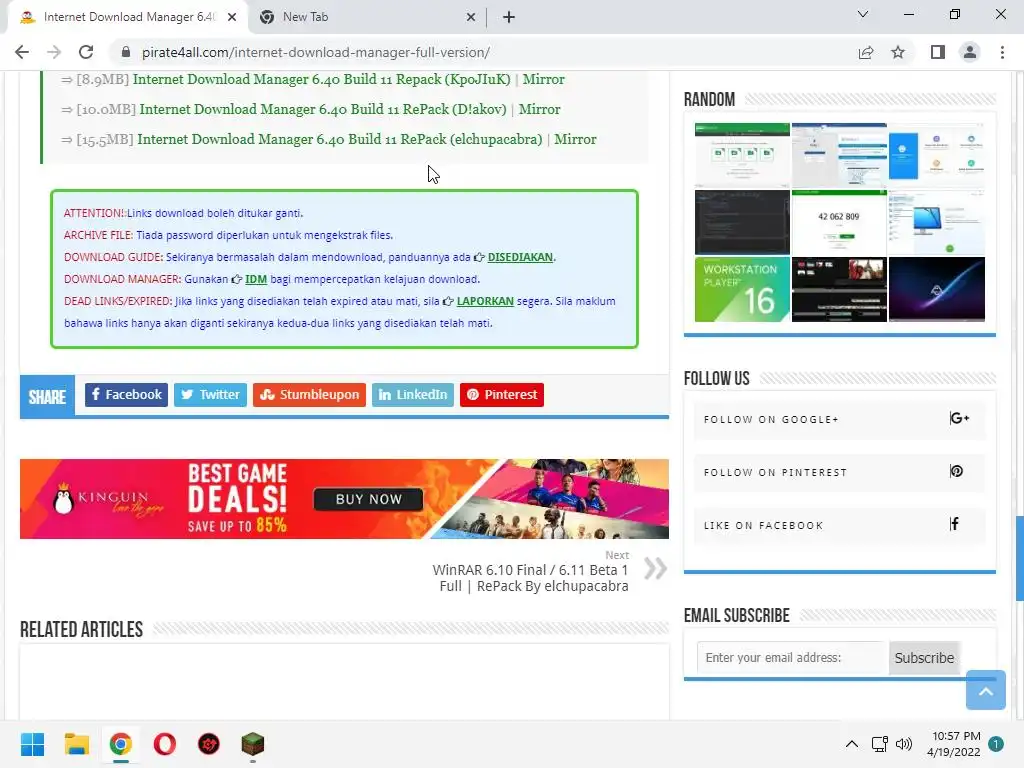Open a new browser tab

[x=509, y=17]
